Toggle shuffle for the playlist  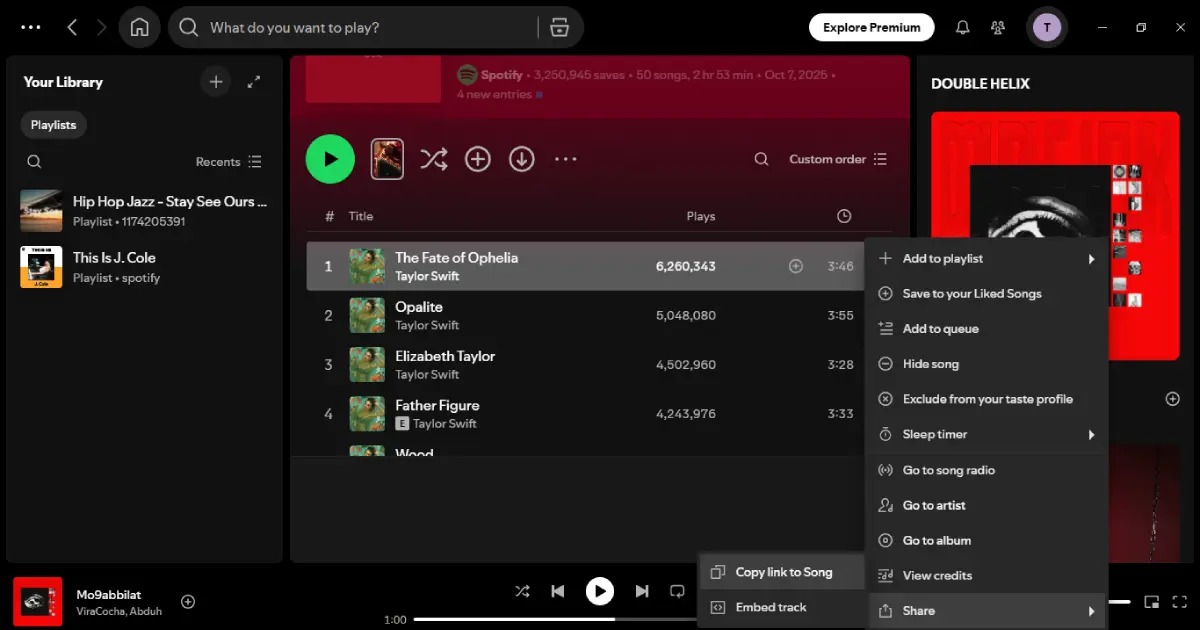(434, 158)
